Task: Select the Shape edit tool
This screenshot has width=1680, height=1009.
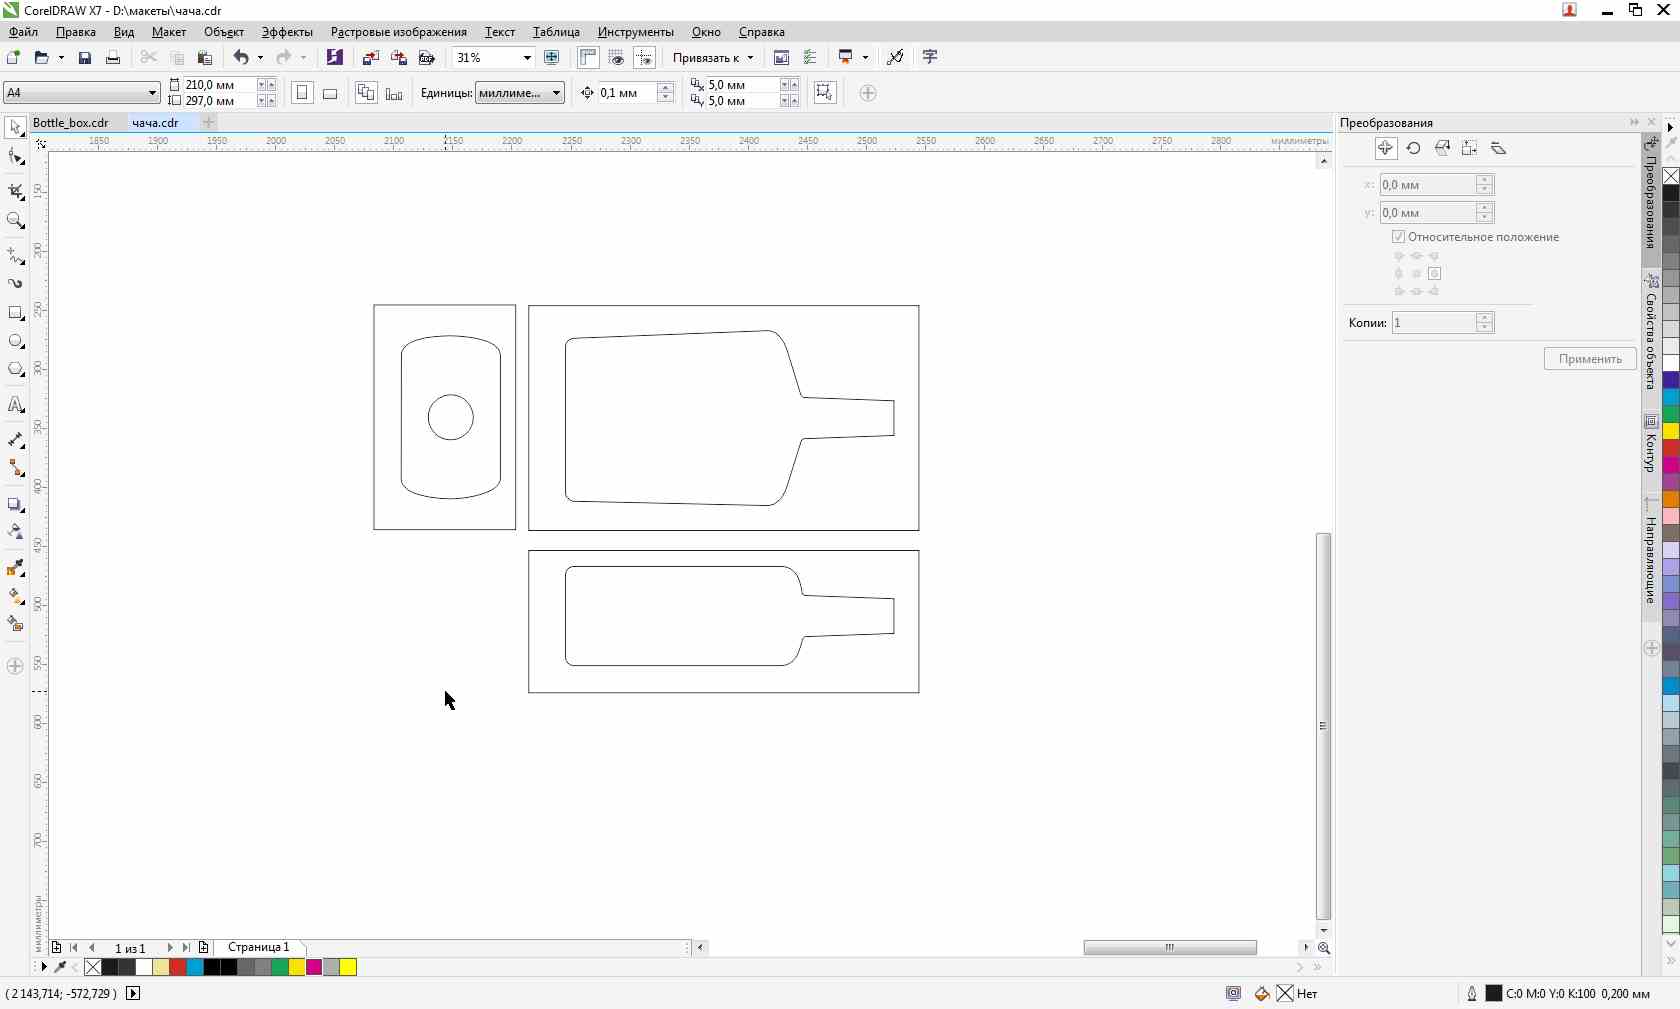Action: [15, 157]
